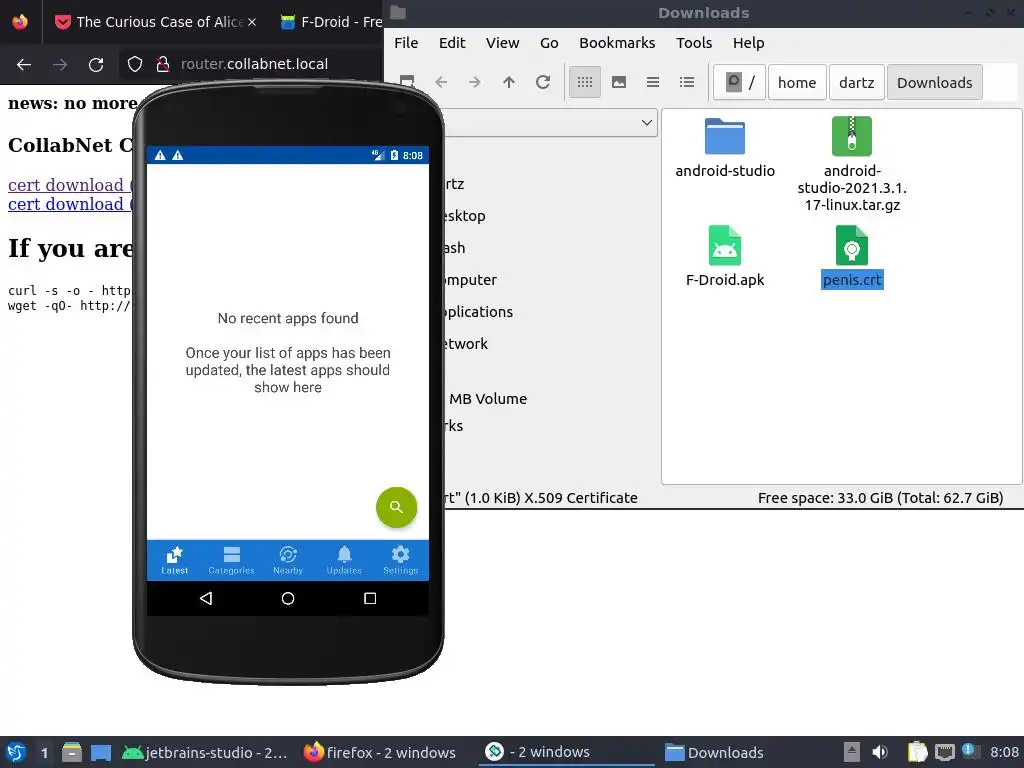Viewport: 1024px width, 768px height.
Task: Click the show desktop taskbar icon
Action: (x=101, y=752)
